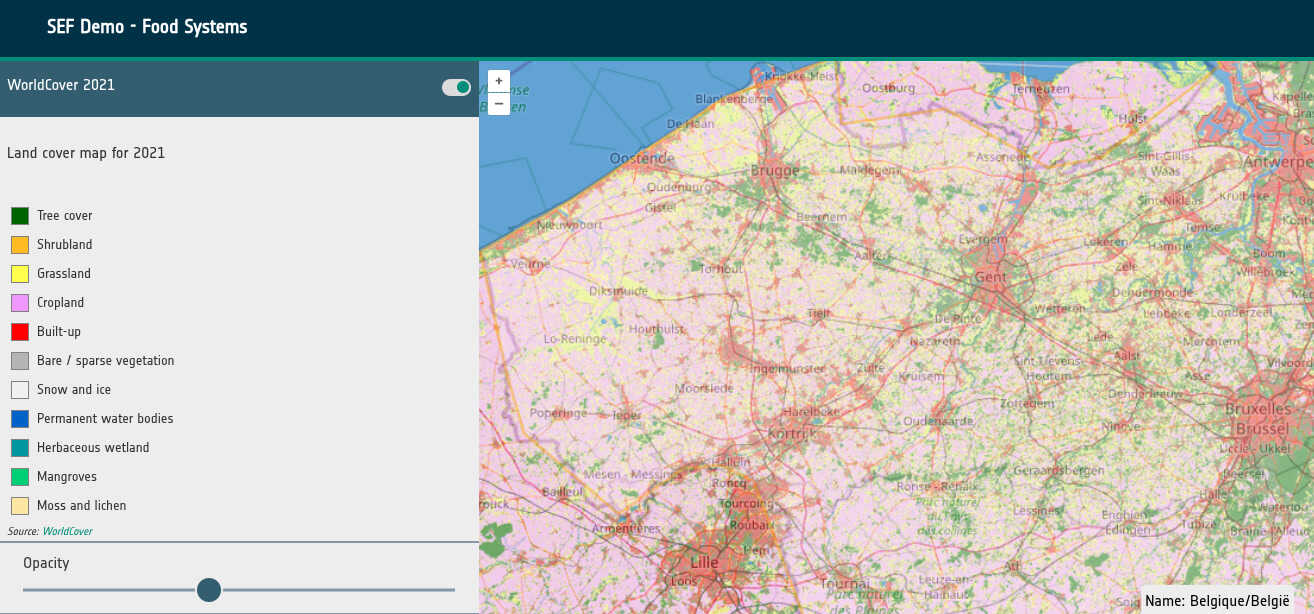Click on Kortrijk on the map
This screenshot has height=614, width=1314.
(x=791, y=433)
